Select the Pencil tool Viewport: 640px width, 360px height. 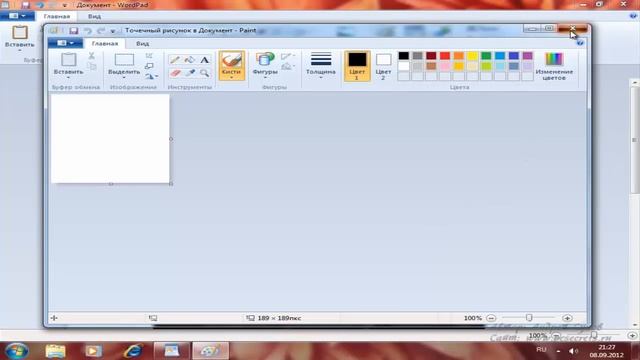click(175, 60)
